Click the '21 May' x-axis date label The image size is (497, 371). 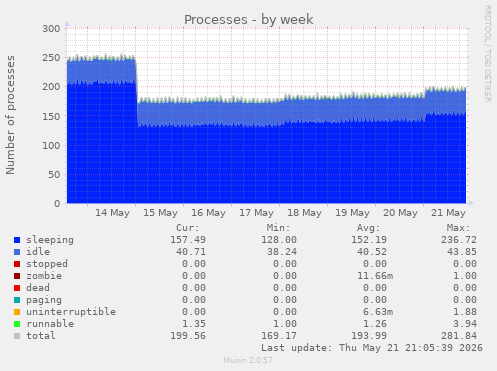448,213
